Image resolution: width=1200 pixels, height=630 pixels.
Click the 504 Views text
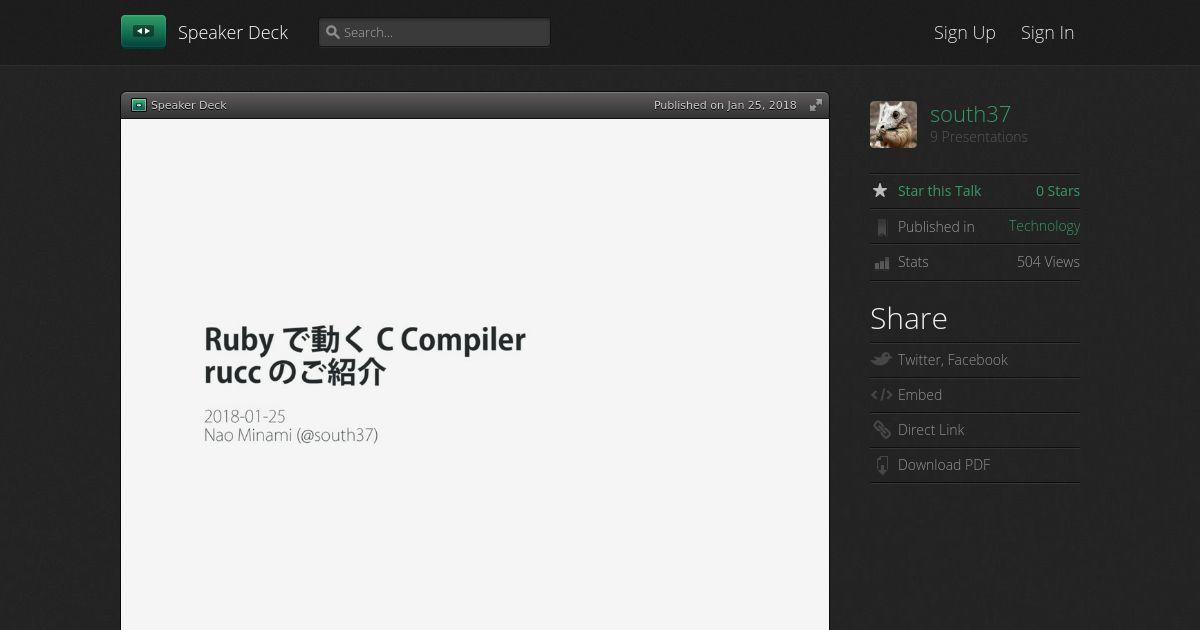pyautogui.click(x=1048, y=262)
